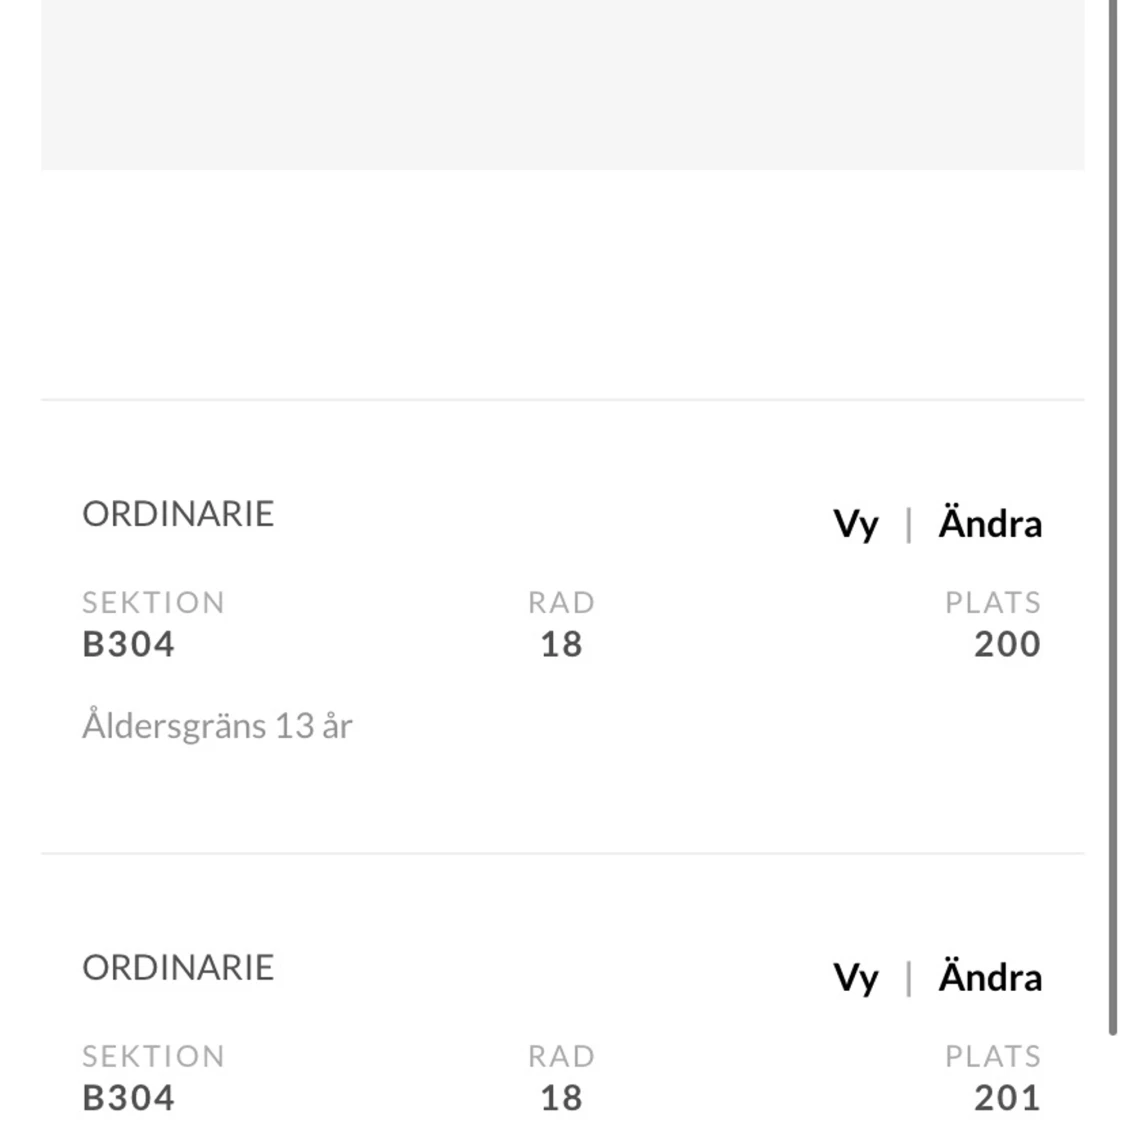1125x1126 pixels.
Task: Click row number 18 on seat 200 ticket
Action: point(561,644)
